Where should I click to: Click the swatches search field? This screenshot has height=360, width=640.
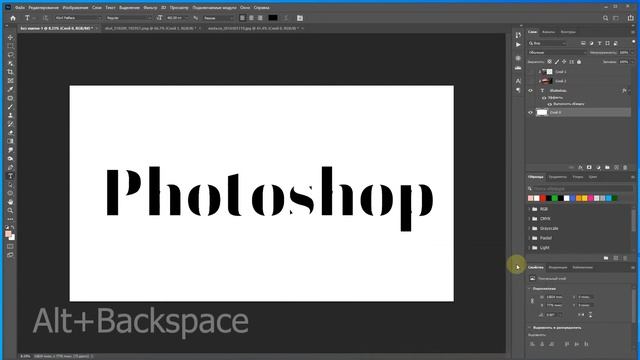pyautogui.click(x=580, y=189)
